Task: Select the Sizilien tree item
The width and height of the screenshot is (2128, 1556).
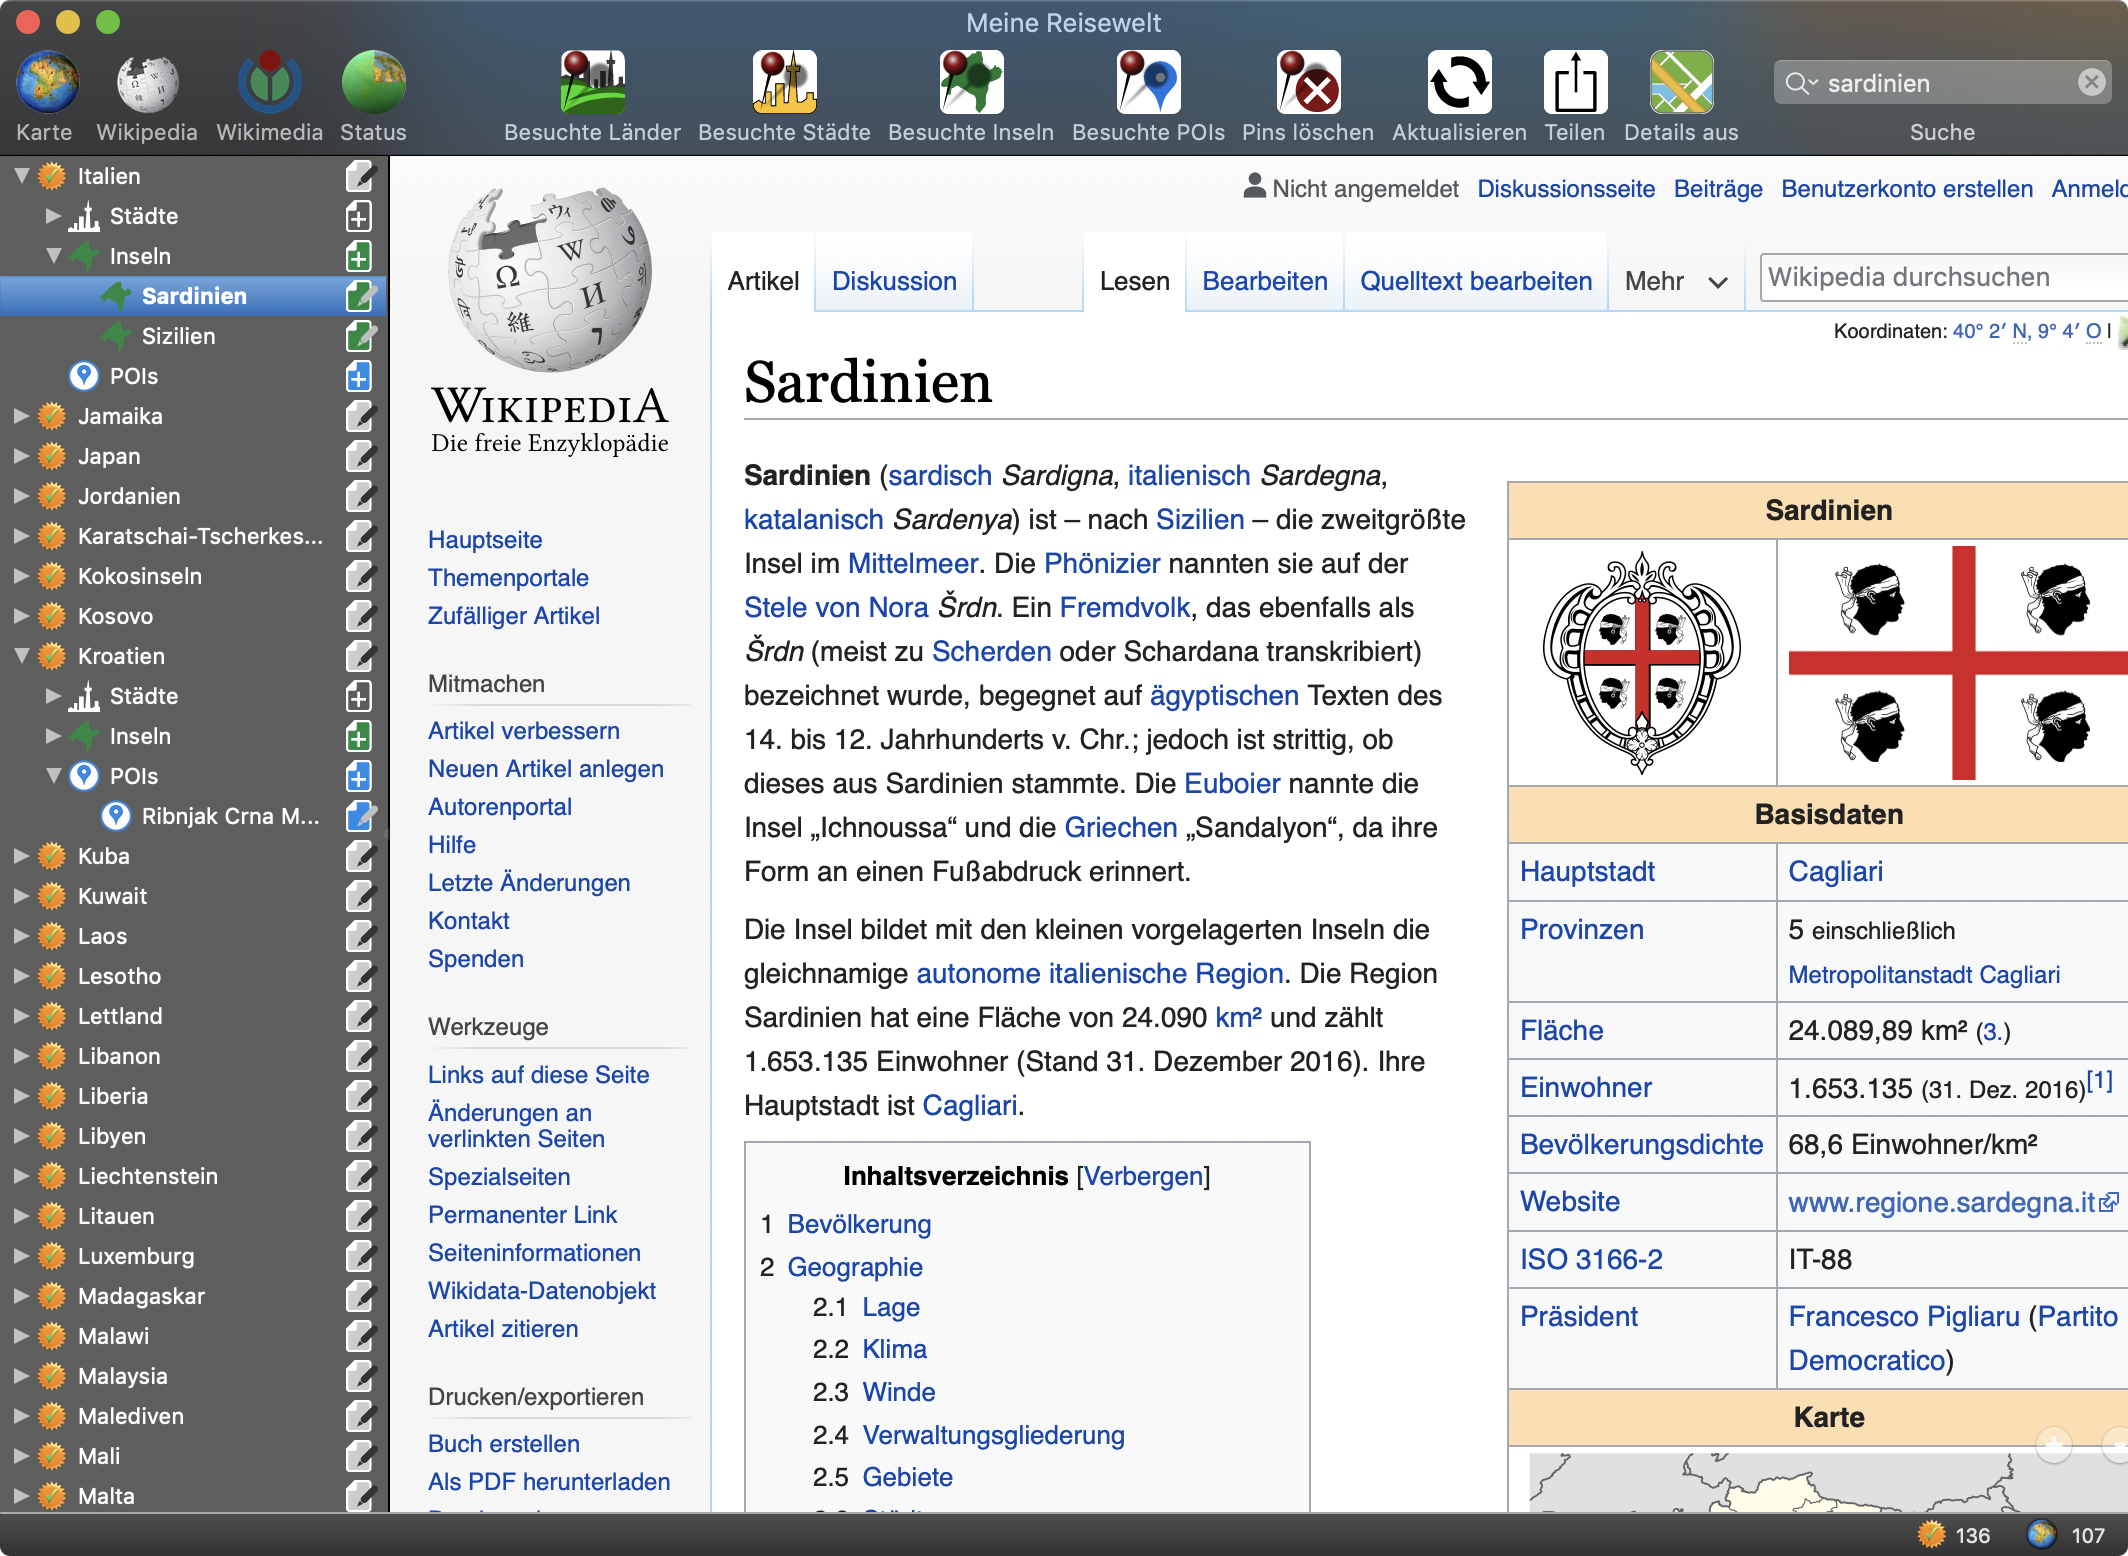Action: 178,336
